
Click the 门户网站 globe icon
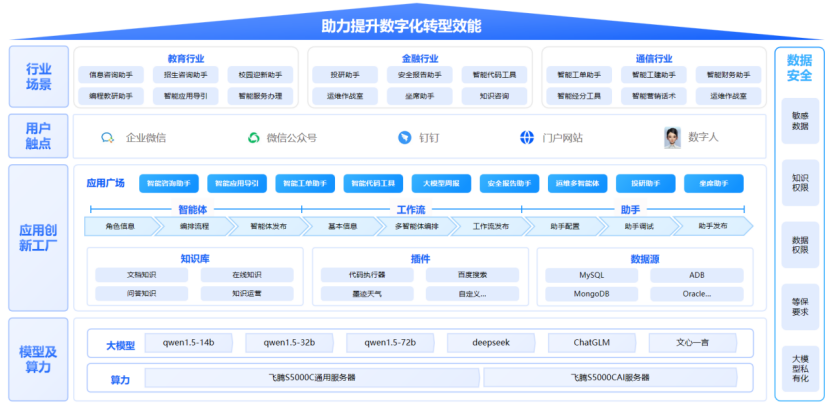527,137
